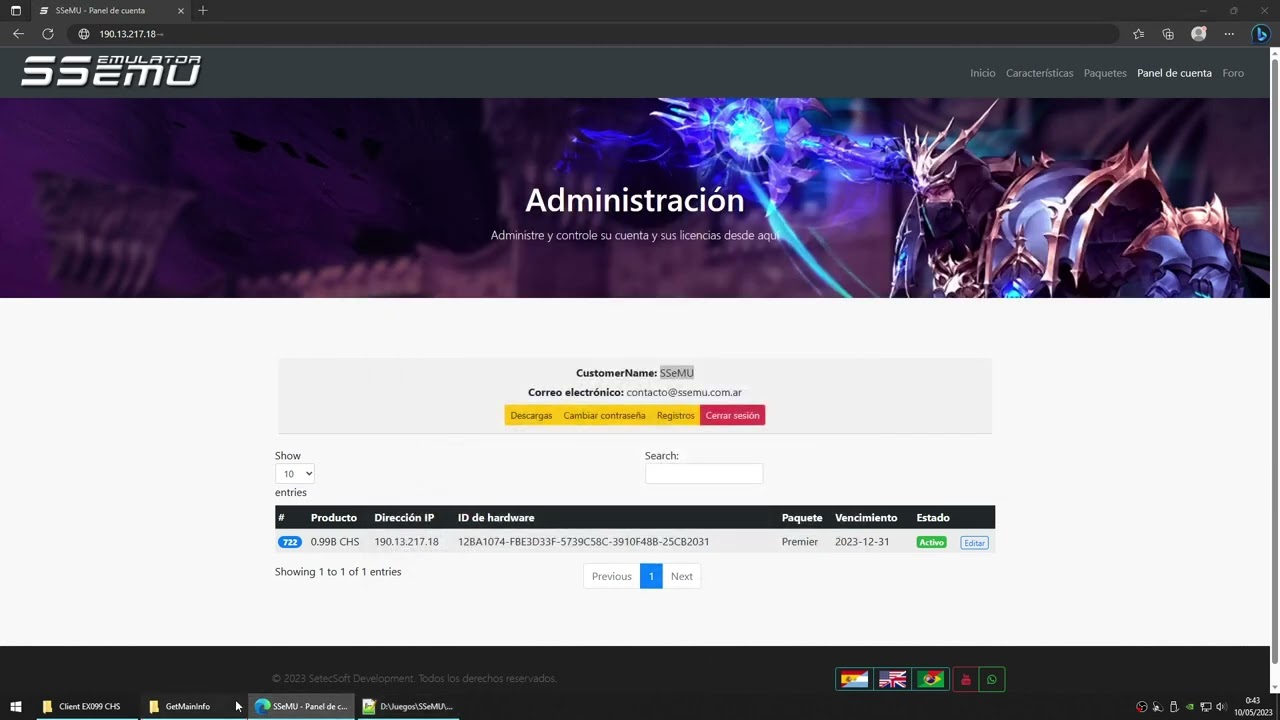Screen dimensions: 1280x720
Task: Click the Descargas button
Action: pos(531,415)
